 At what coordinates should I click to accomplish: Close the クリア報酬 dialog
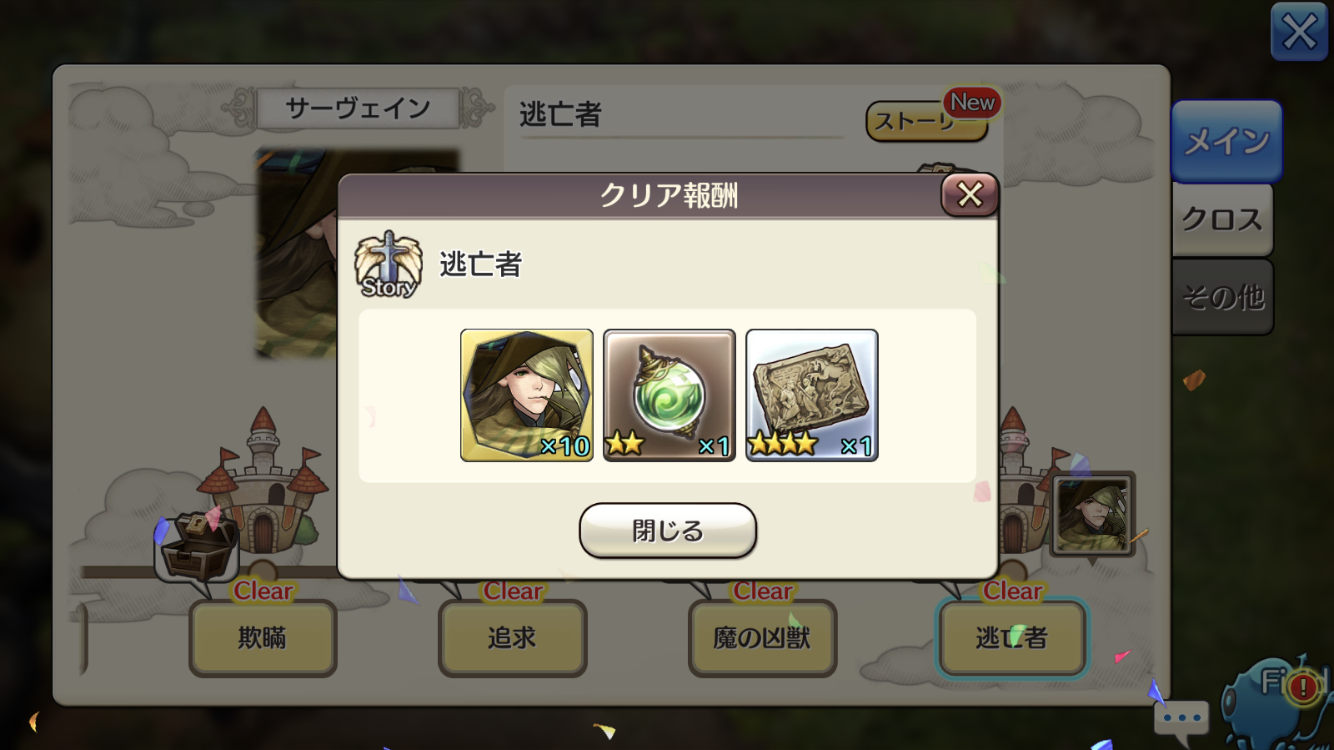[x=969, y=195]
